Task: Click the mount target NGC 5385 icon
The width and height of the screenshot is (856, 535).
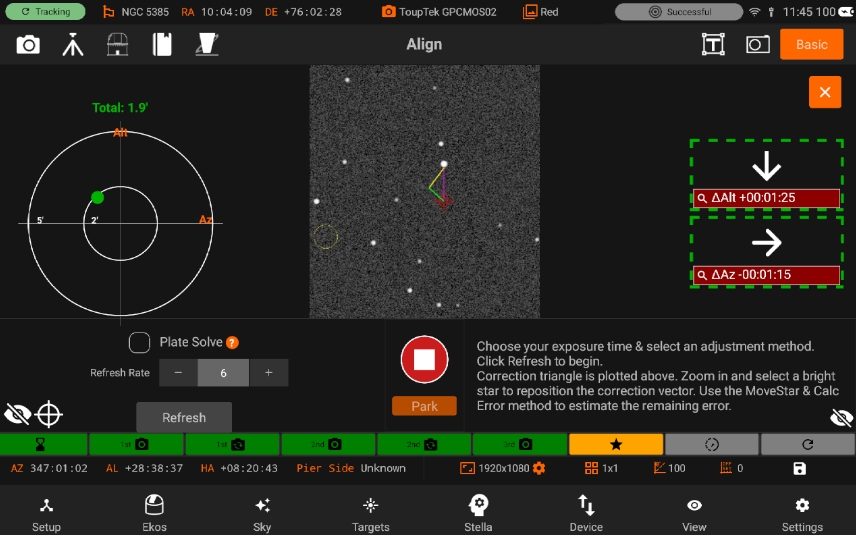Action: click(109, 11)
